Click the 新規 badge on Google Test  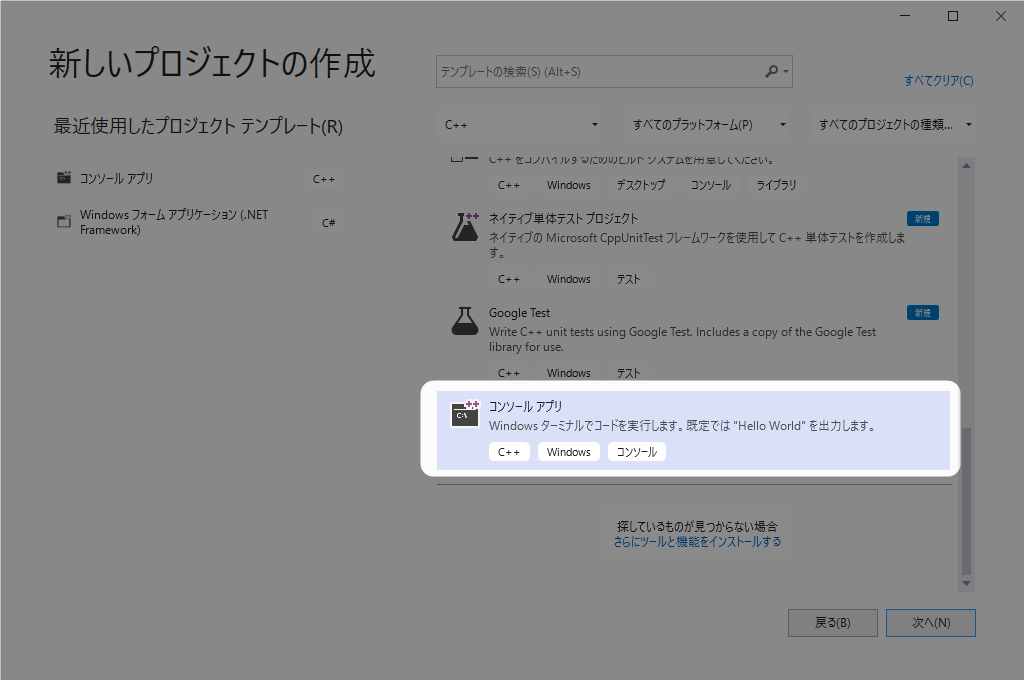click(922, 313)
